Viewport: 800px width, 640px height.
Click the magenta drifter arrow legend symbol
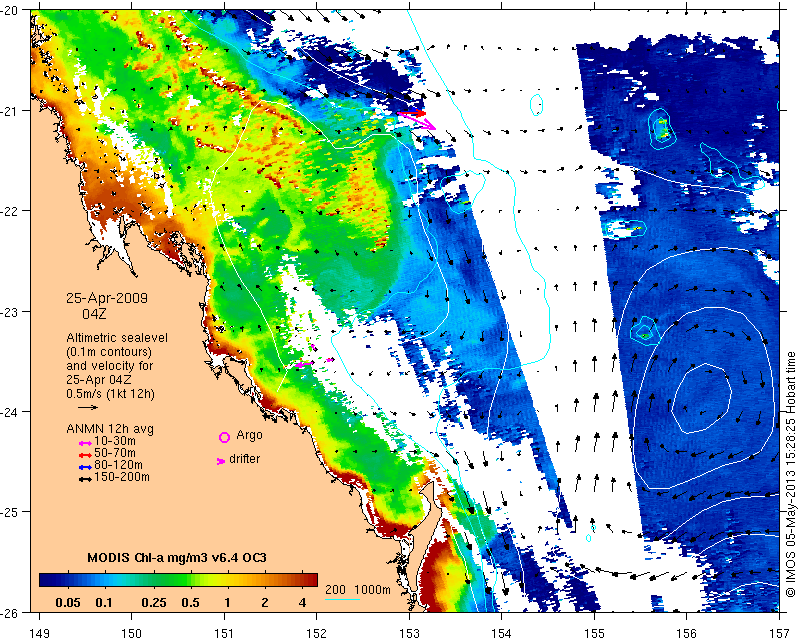click(221, 461)
